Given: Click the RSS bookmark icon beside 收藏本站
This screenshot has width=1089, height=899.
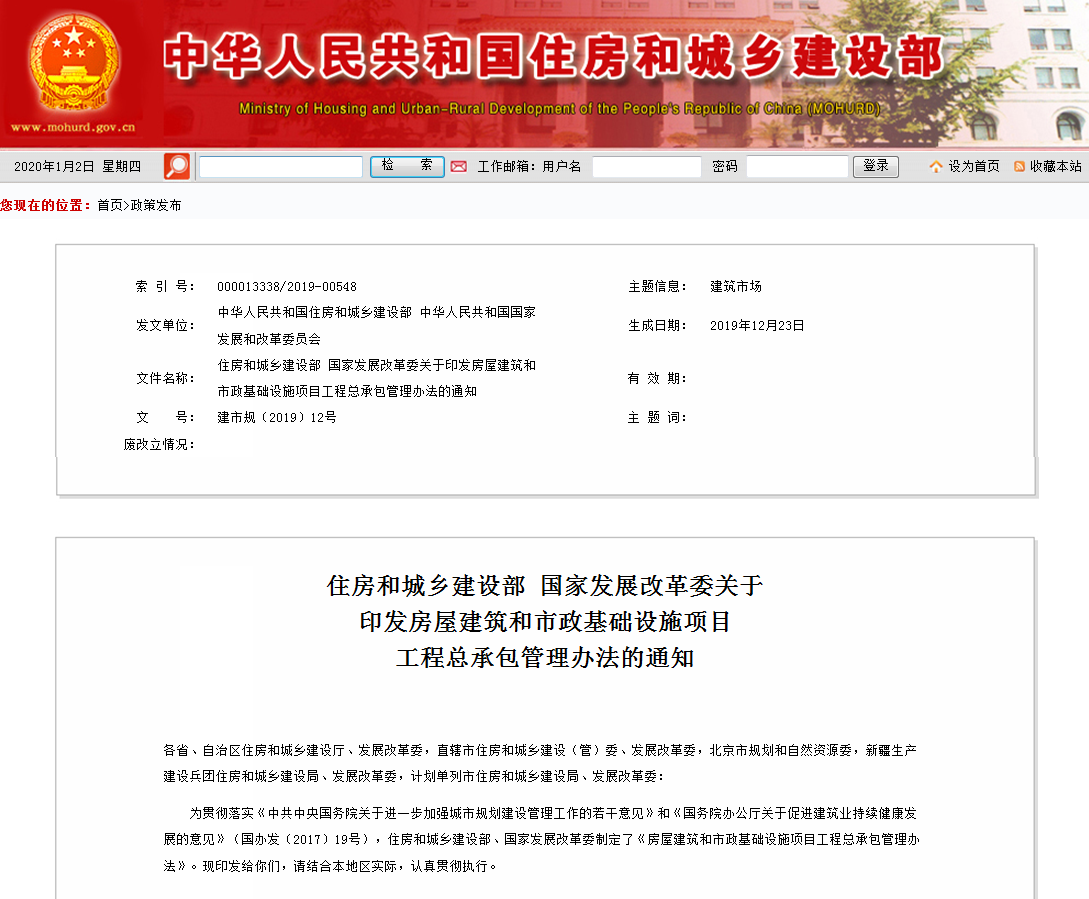Looking at the screenshot, I should (x=1020, y=167).
